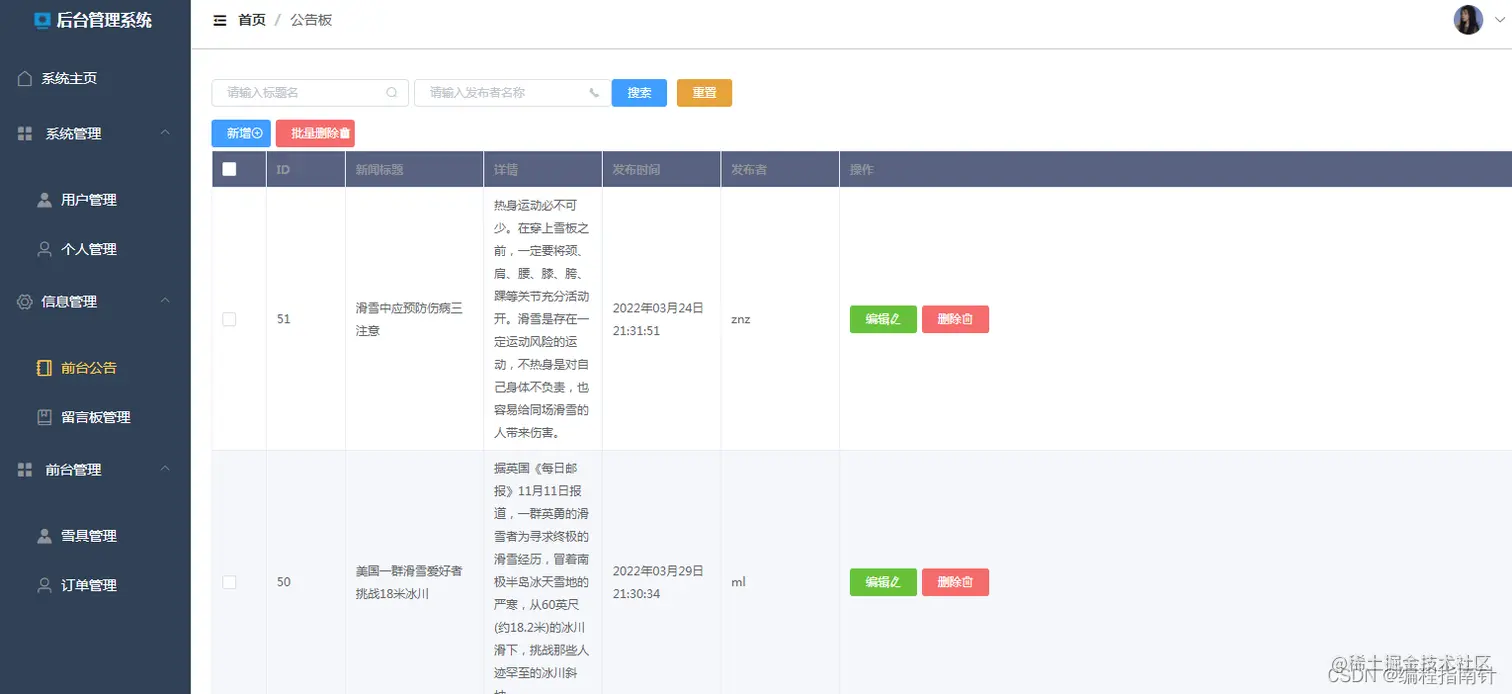Open the dropdown arrow next to avatar
Screen dimensions: 1512x694
(x=1499, y=20)
